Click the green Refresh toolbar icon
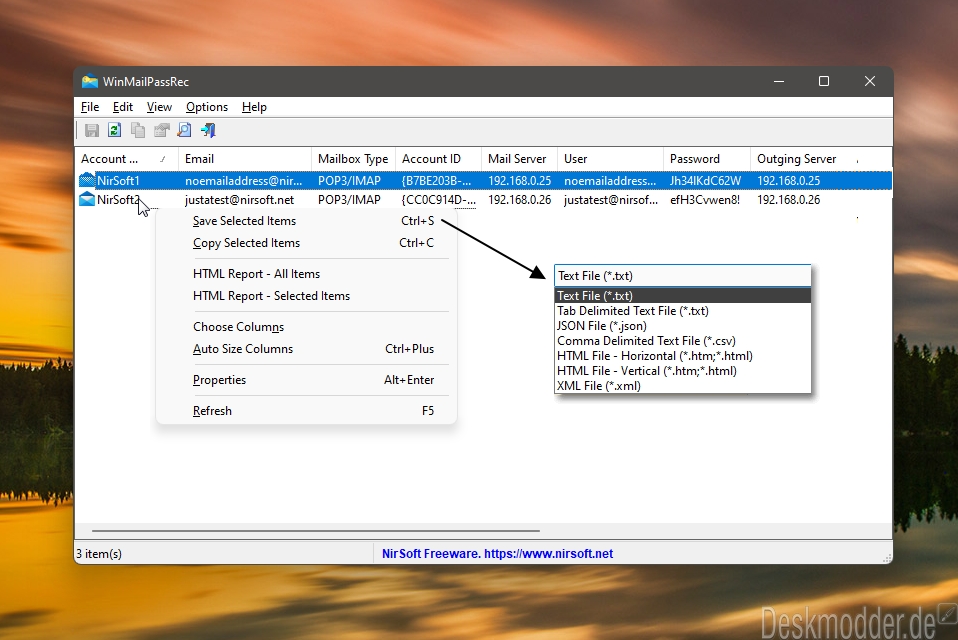 (114, 130)
